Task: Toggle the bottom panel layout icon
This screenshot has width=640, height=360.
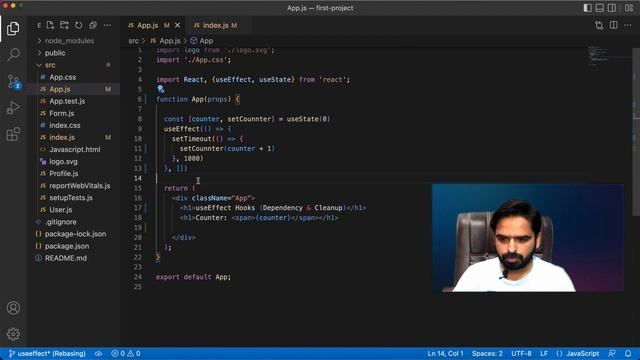Action: pos(600,8)
